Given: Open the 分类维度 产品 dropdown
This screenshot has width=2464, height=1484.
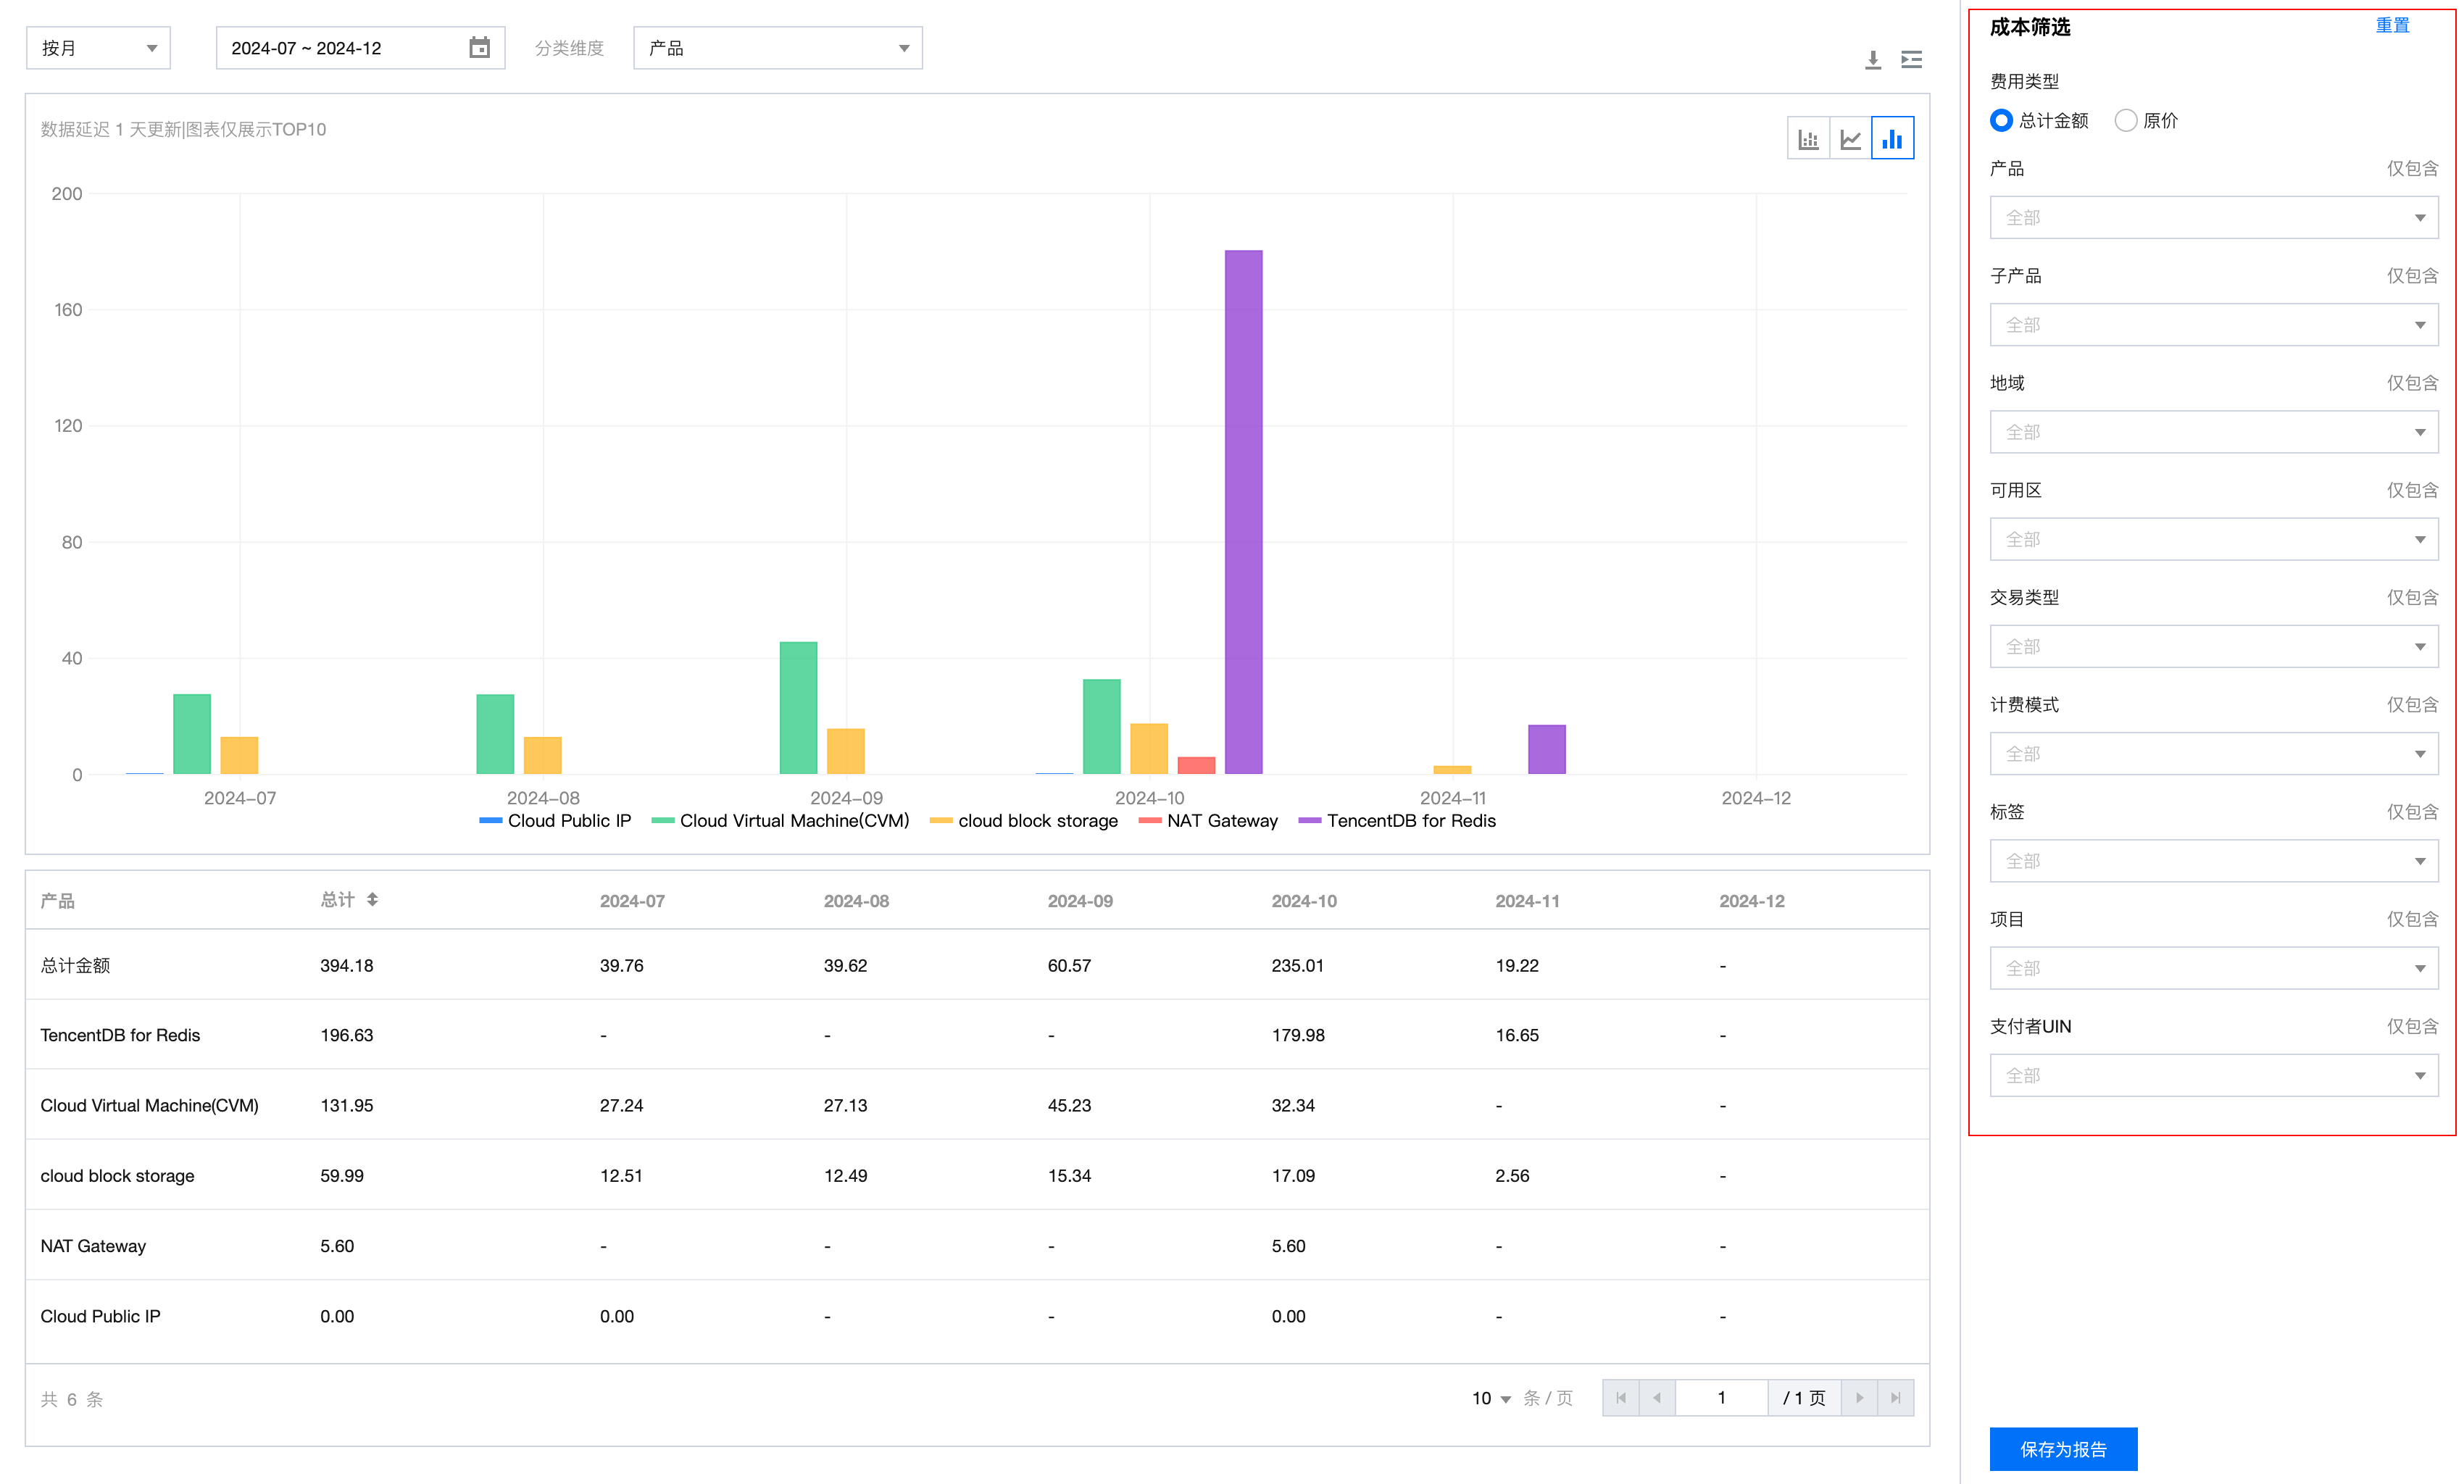Looking at the screenshot, I should pyautogui.click(x=777, y=48).
